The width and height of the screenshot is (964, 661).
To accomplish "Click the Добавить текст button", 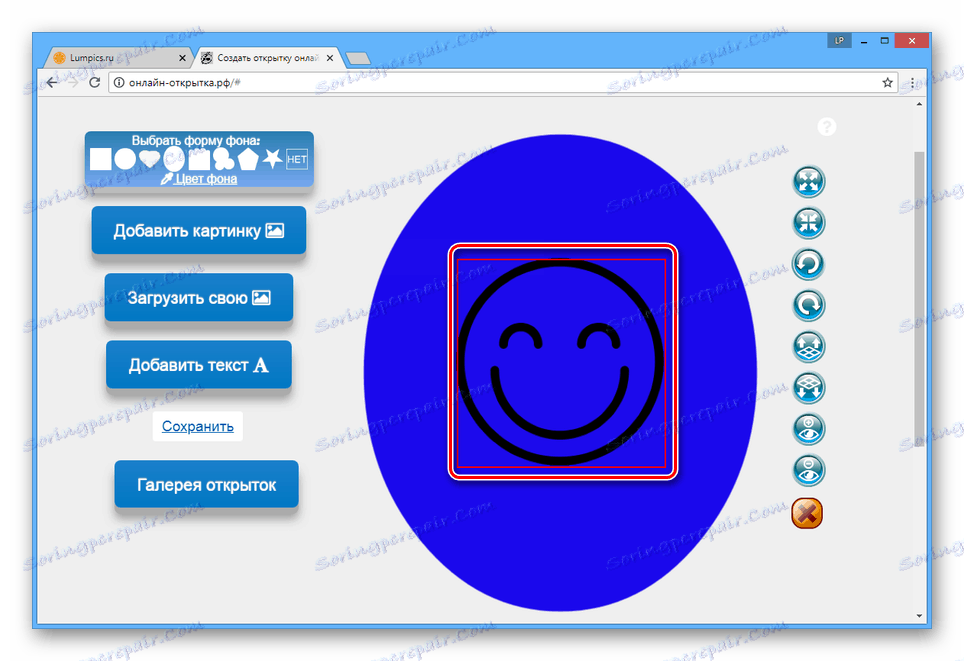I will [x=199, y=365].
